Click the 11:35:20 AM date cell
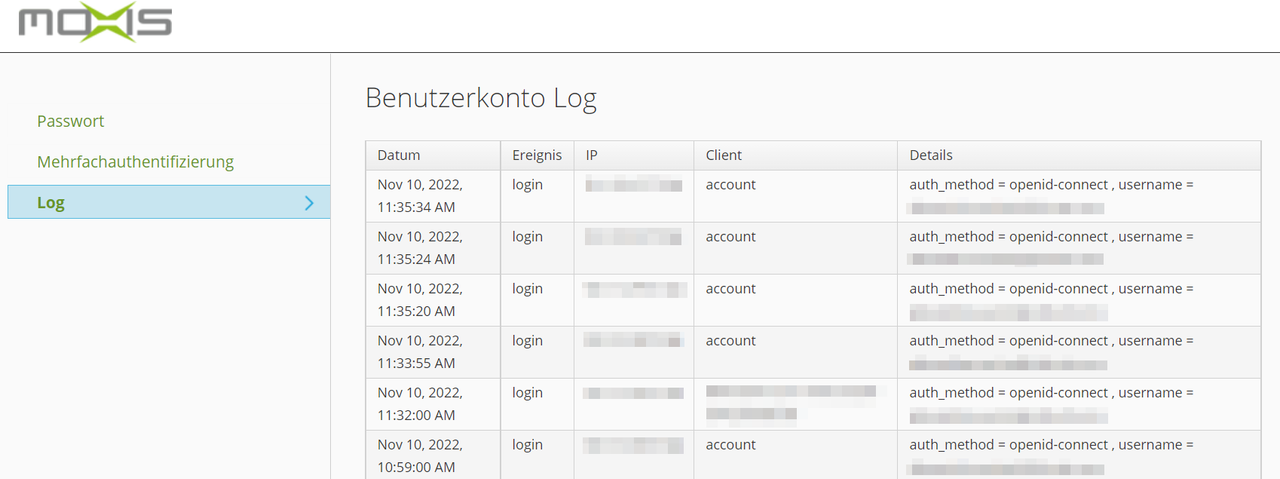The height and width of the screenshot is (479, 1280). (x=419, y=300)
